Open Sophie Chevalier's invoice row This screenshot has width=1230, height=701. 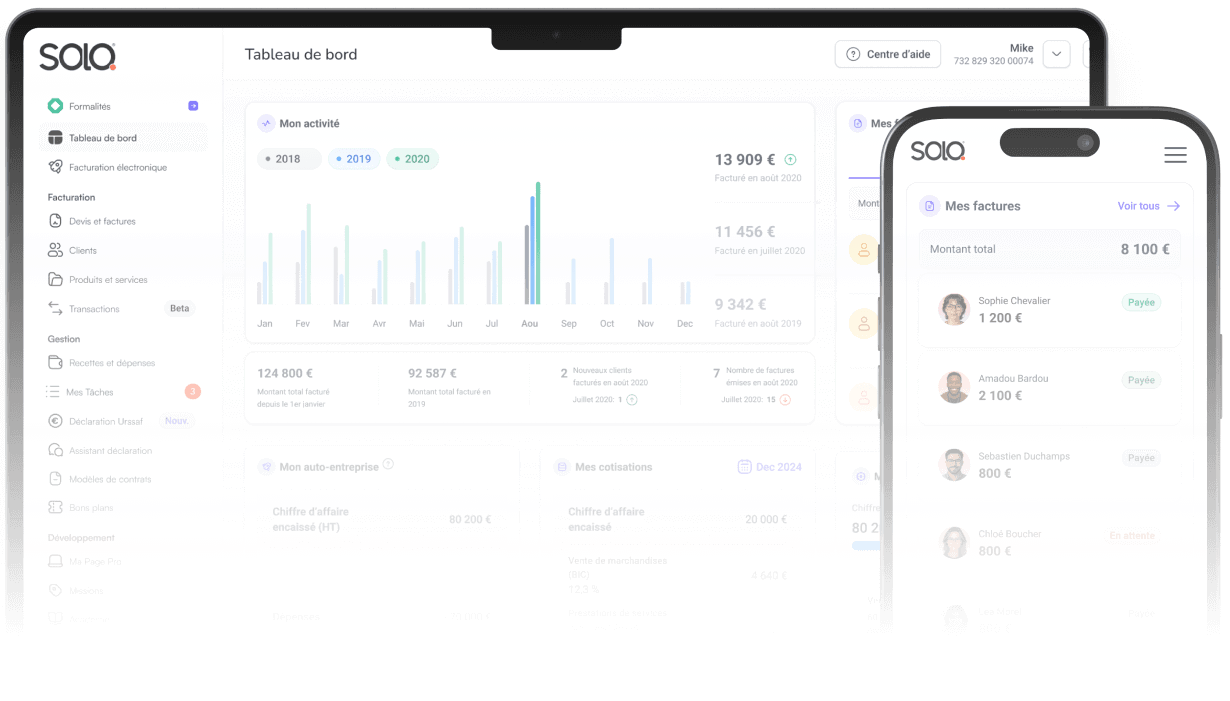tap(1050, 310)
